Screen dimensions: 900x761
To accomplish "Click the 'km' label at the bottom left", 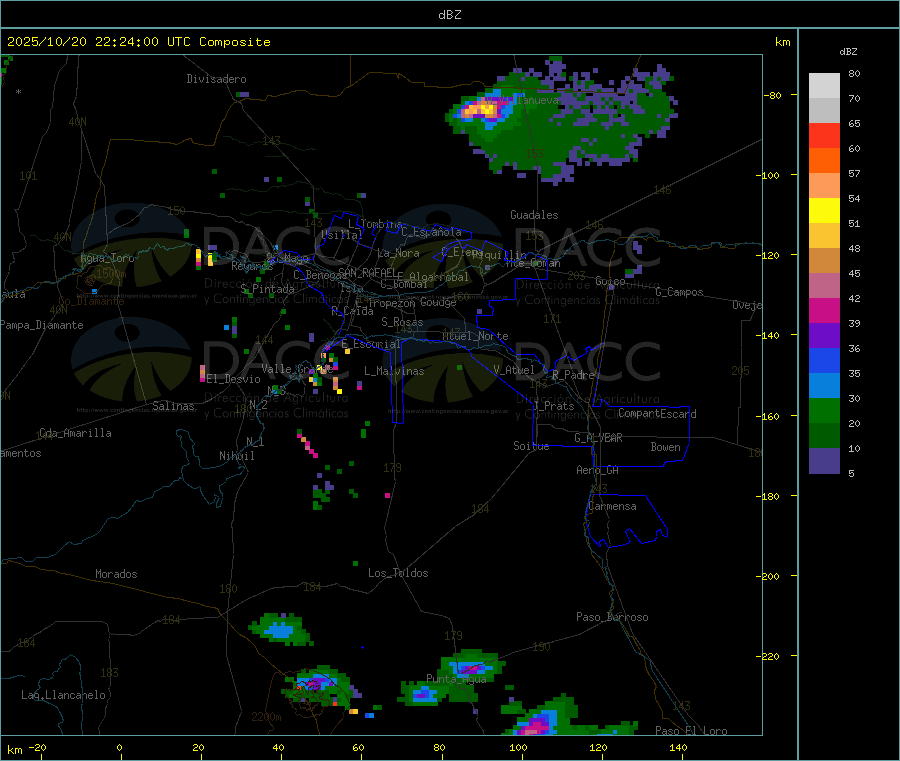I will (14, 750).
